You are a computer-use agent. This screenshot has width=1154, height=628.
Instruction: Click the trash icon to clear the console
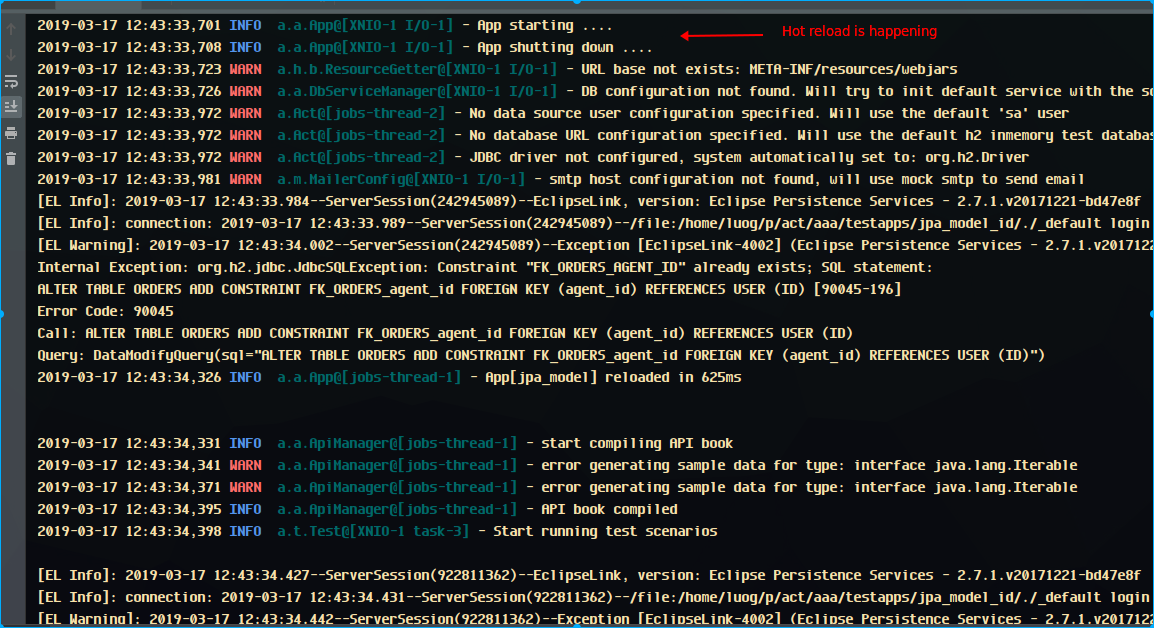tap(11, 160)
